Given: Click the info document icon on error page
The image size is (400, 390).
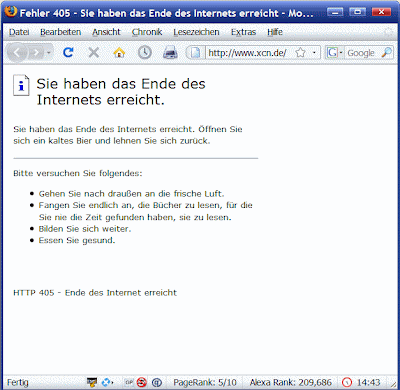Looking at the screenshot, I should click(21, 86).
